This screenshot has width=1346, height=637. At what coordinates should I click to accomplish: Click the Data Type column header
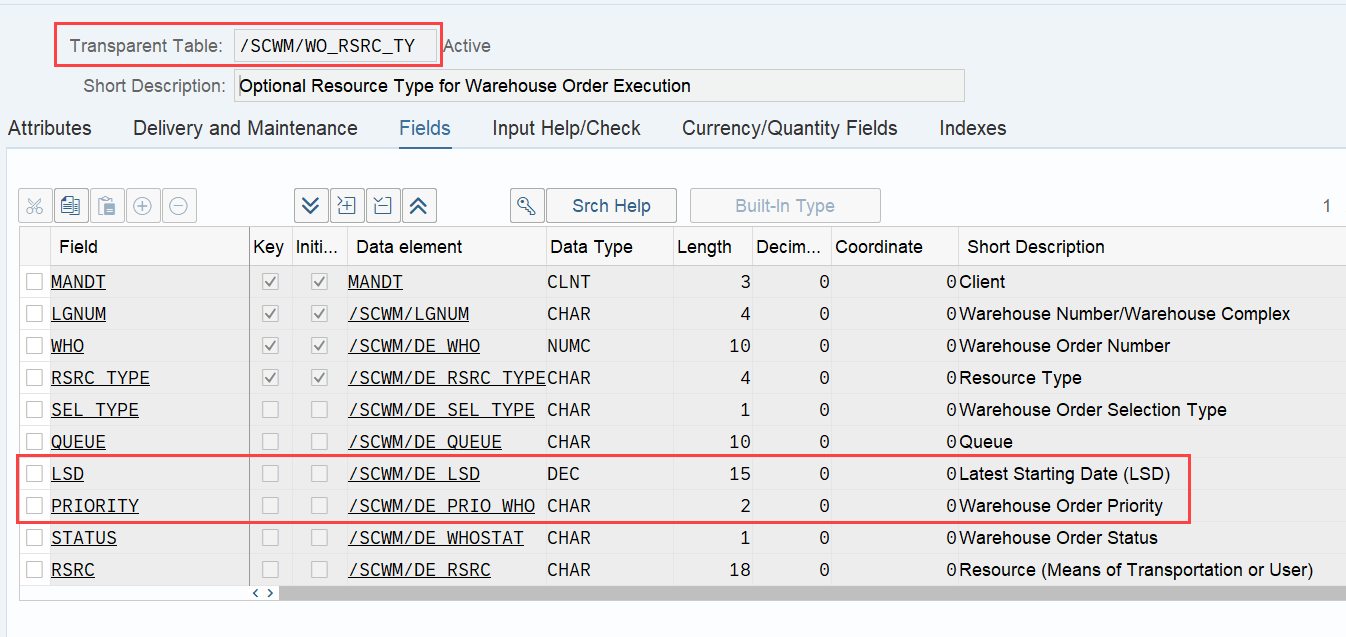point(608,247)
